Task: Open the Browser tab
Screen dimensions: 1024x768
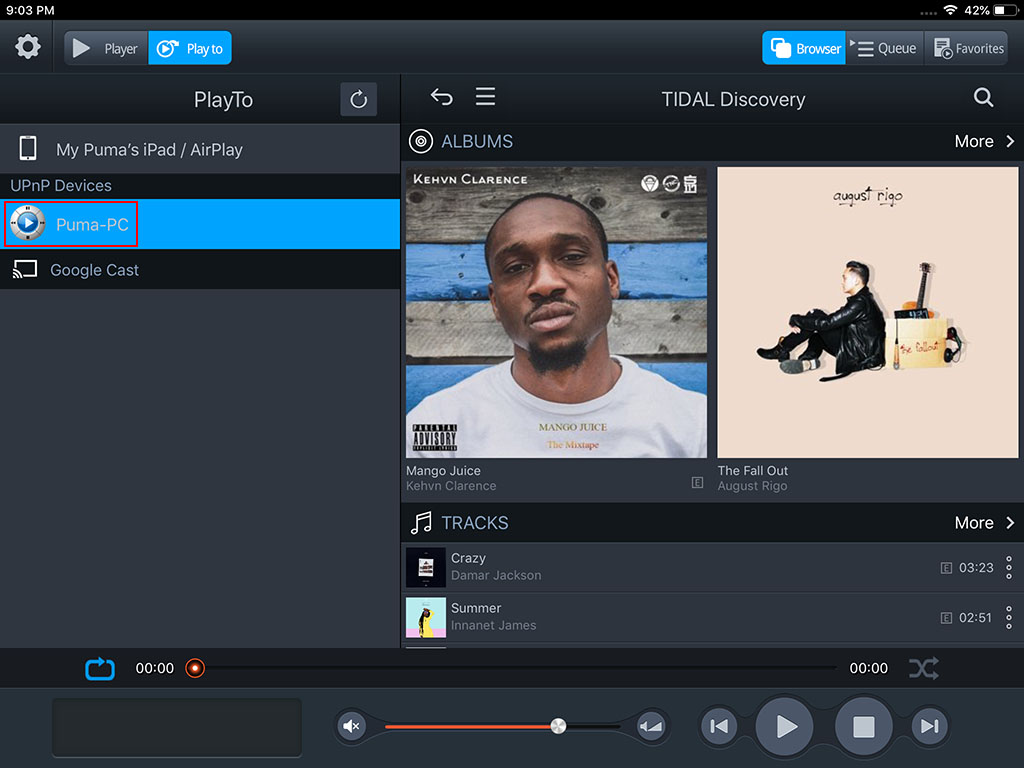Action: pyautogui.click(x=804, y=48)
